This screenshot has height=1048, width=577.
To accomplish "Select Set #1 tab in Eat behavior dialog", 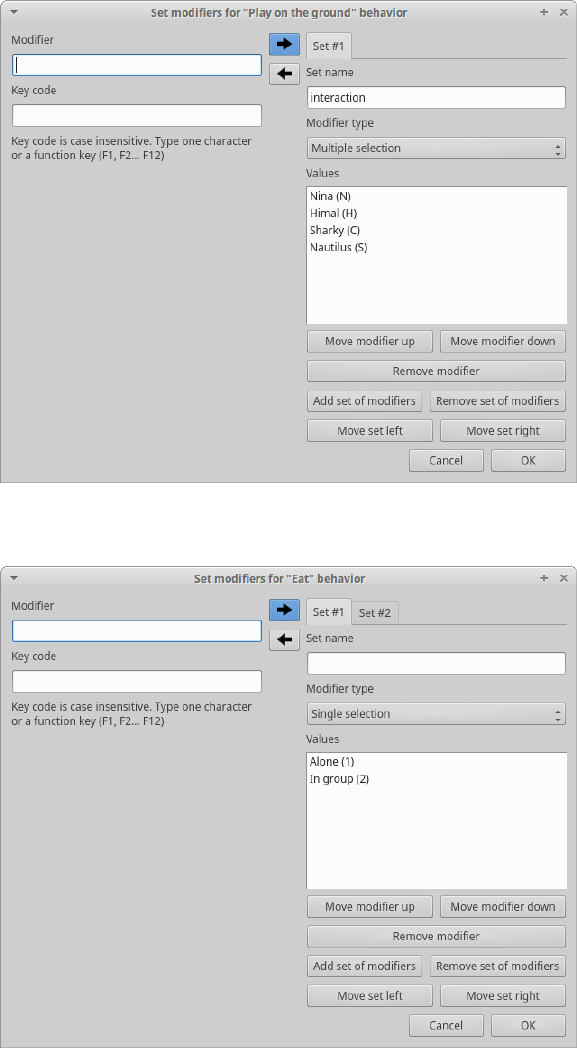I will point(328,612).
